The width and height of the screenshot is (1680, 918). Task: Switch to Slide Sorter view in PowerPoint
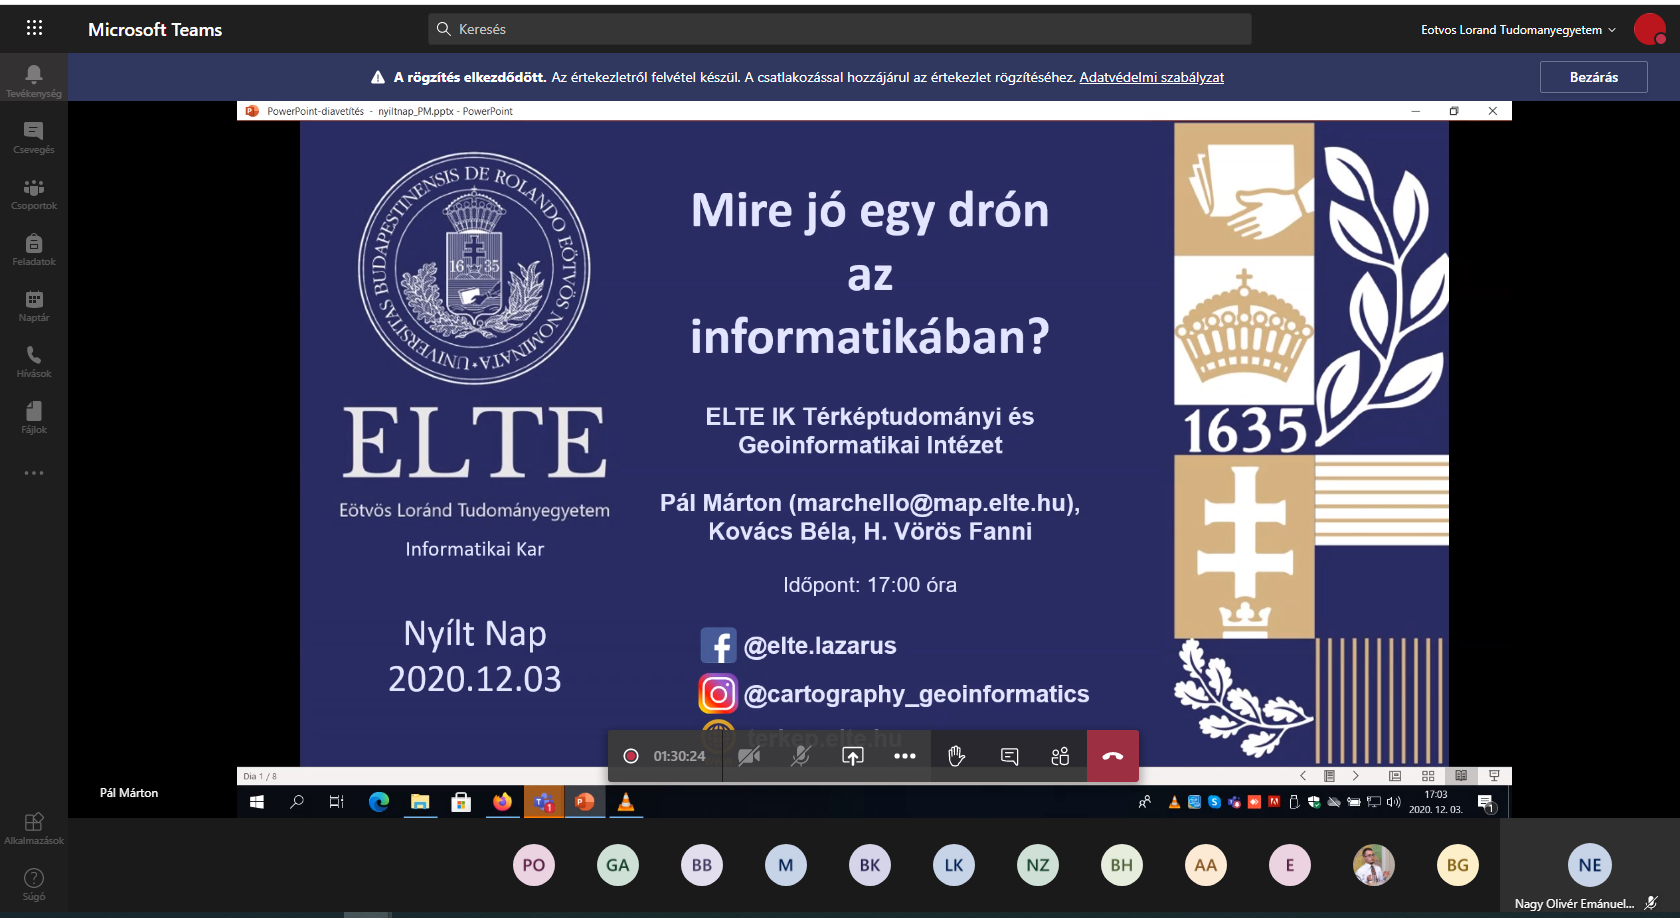tap(1428, 776)
